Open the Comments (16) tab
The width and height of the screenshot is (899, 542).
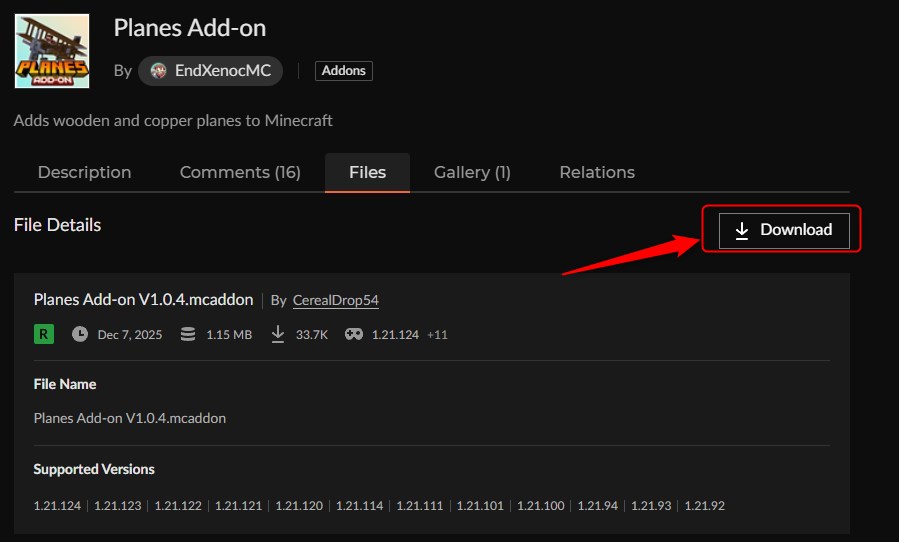pos(240,172)
